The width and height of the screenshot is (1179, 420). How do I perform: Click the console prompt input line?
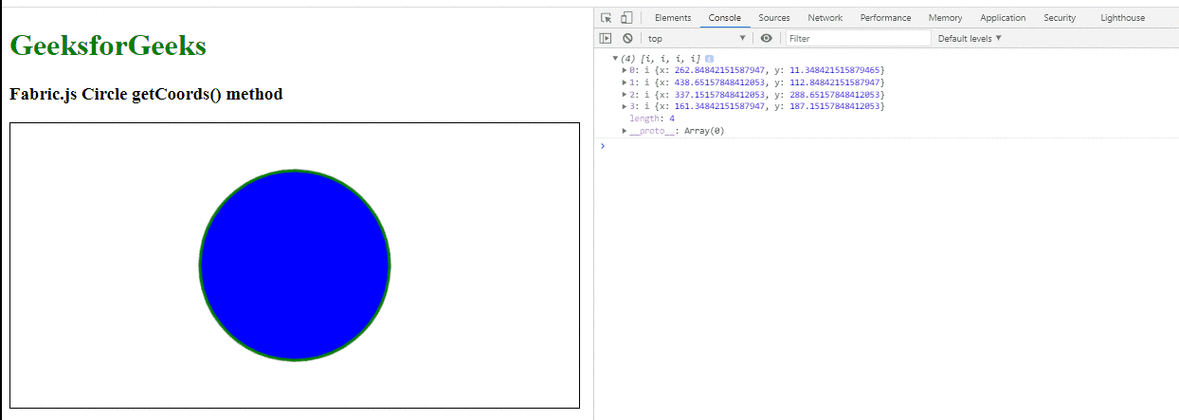tap(880, 146)
